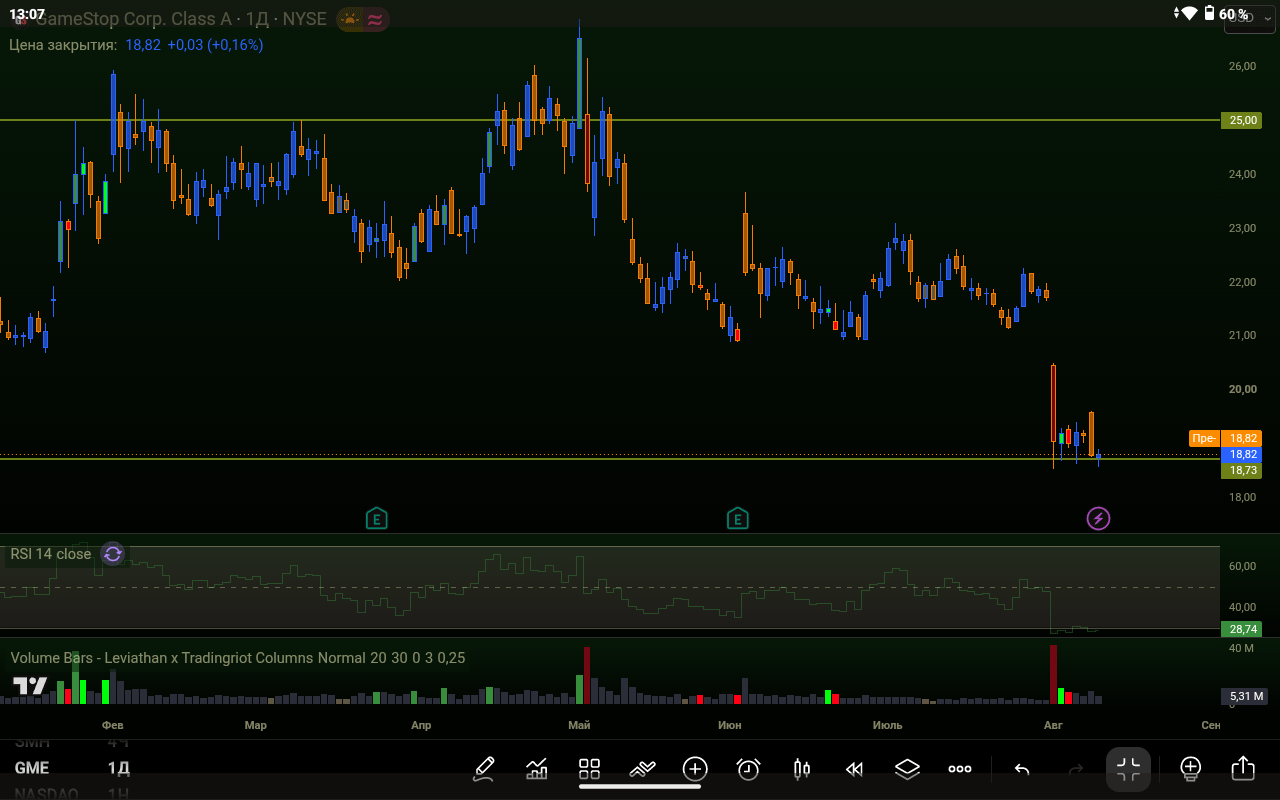The width and height of the screenshot is (1280, 800).
Task: Select the blue 18,82 last price label
Action: 1241,454
